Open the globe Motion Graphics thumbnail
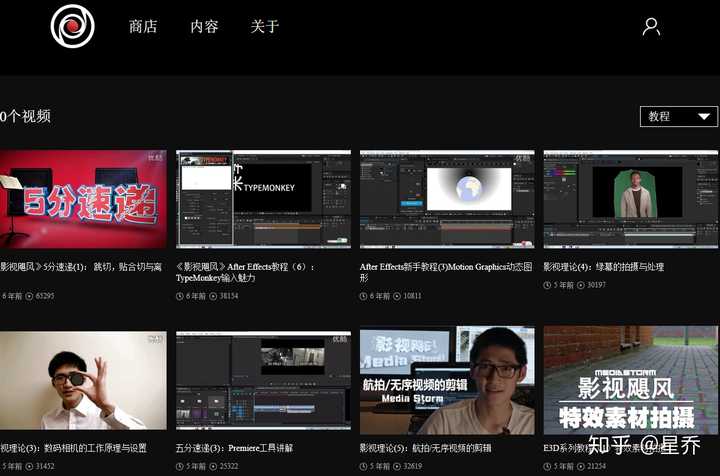Screen dimensions: 720x476 click(x=447, y=199)
